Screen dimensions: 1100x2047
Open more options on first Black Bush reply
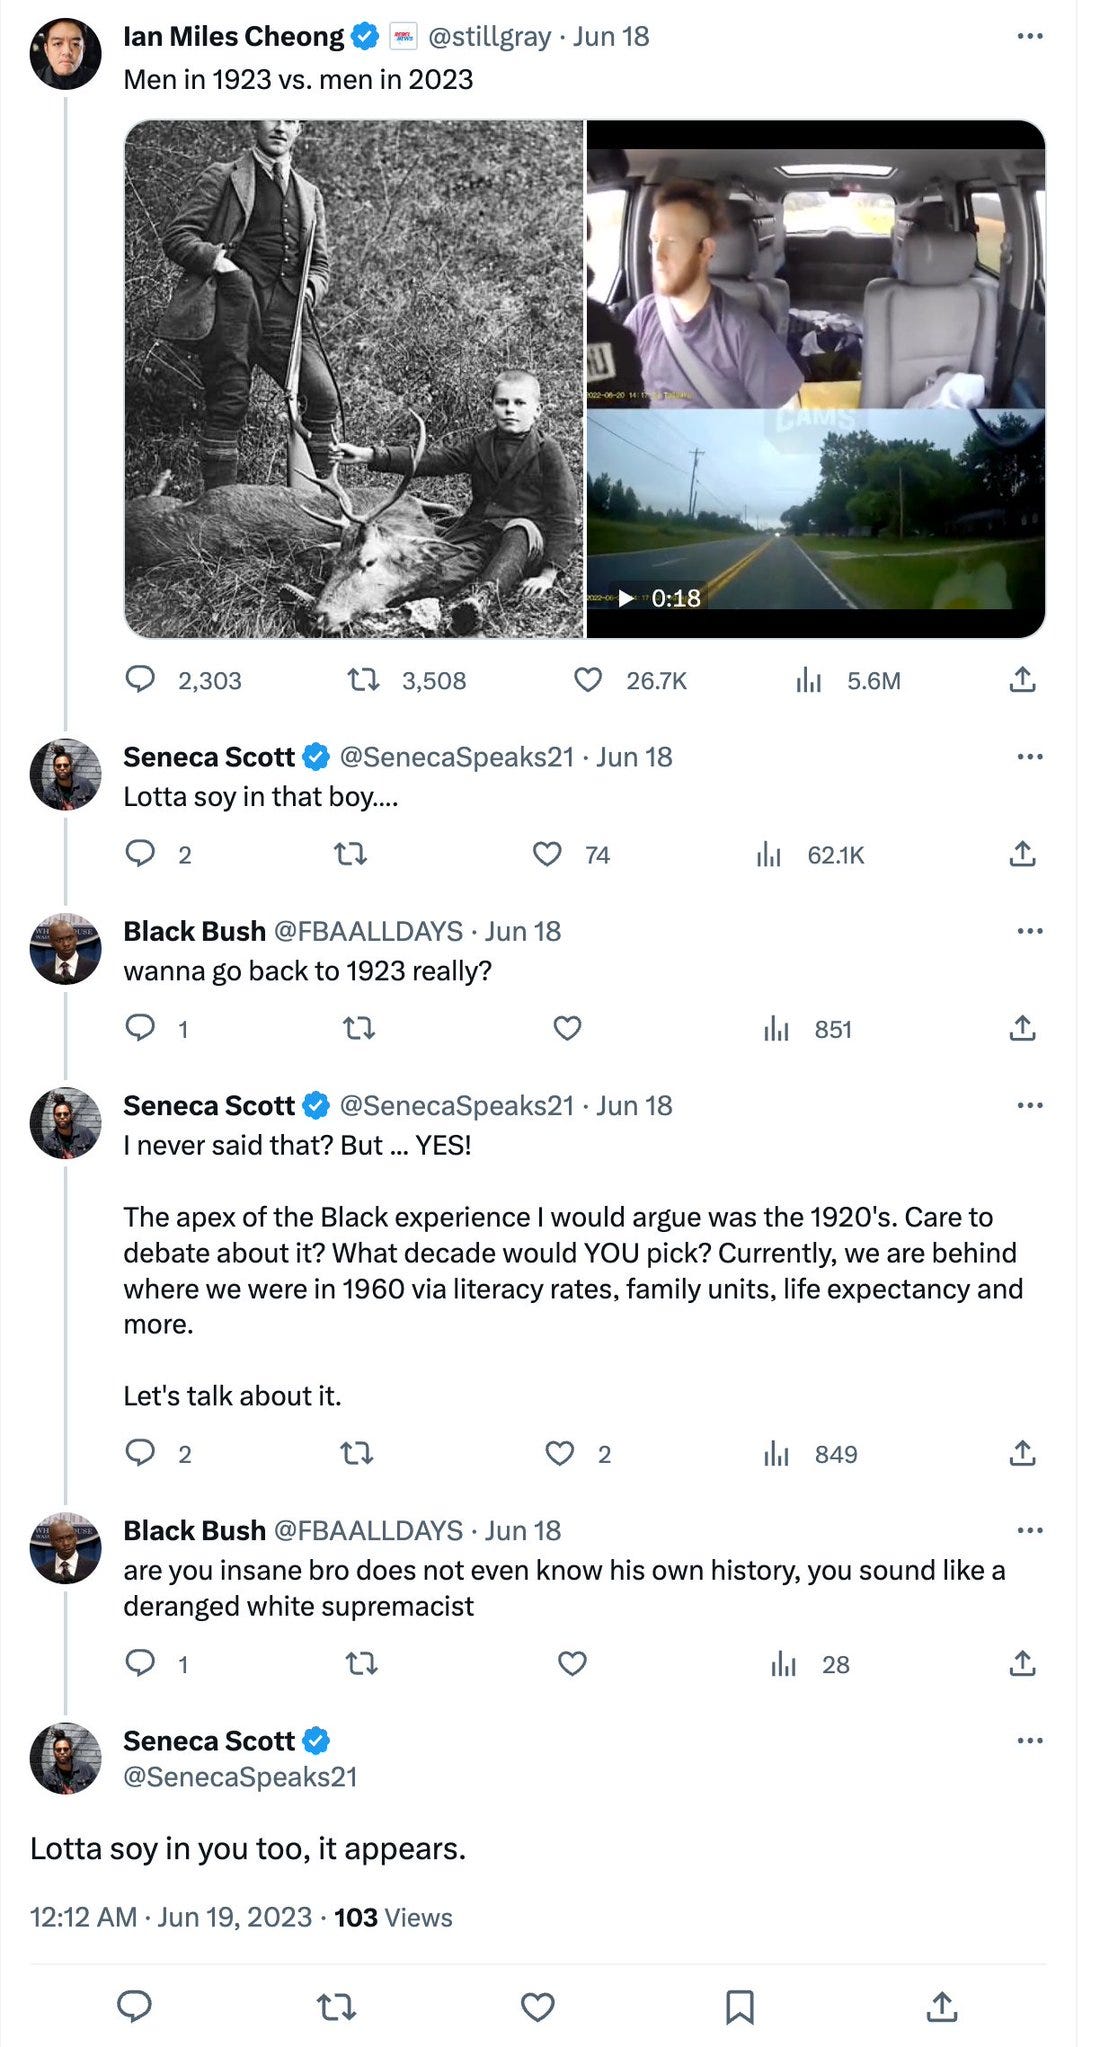1030,931
